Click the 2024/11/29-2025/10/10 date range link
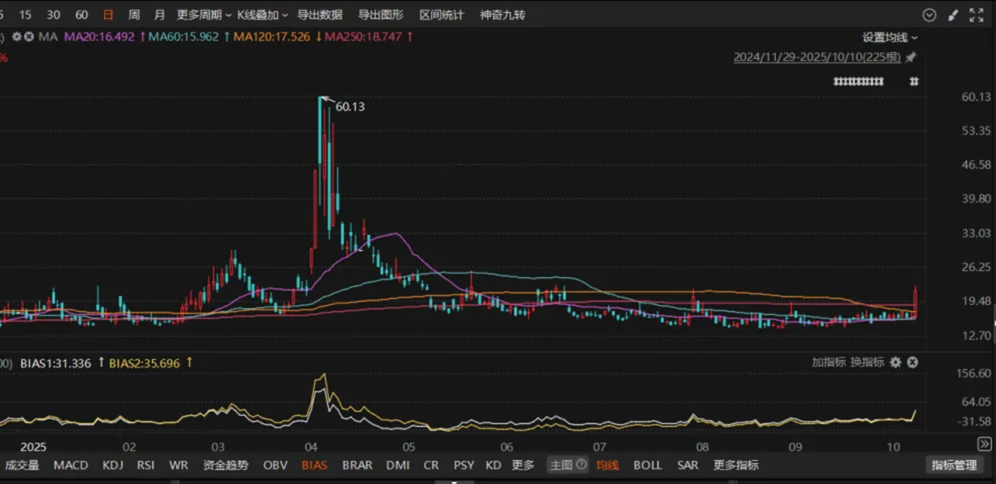 point(816,58)
